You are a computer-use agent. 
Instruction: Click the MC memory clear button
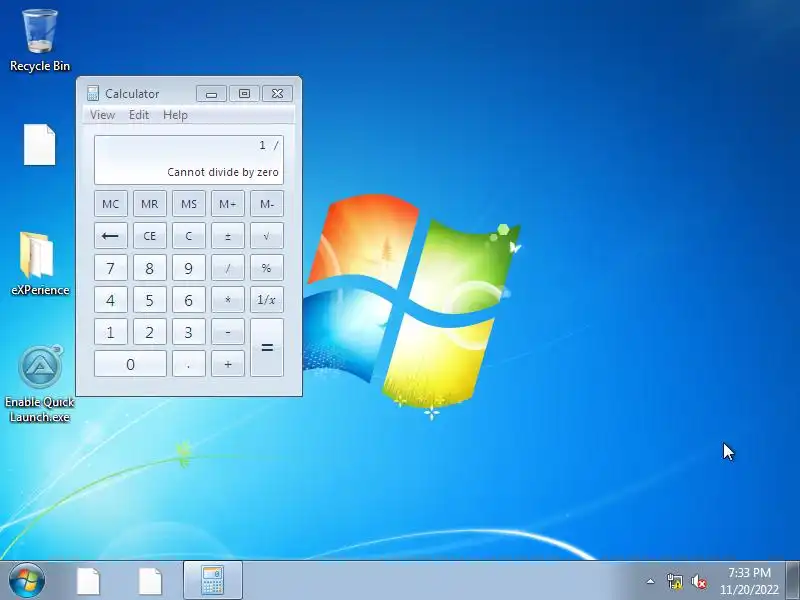coord(111,204)
